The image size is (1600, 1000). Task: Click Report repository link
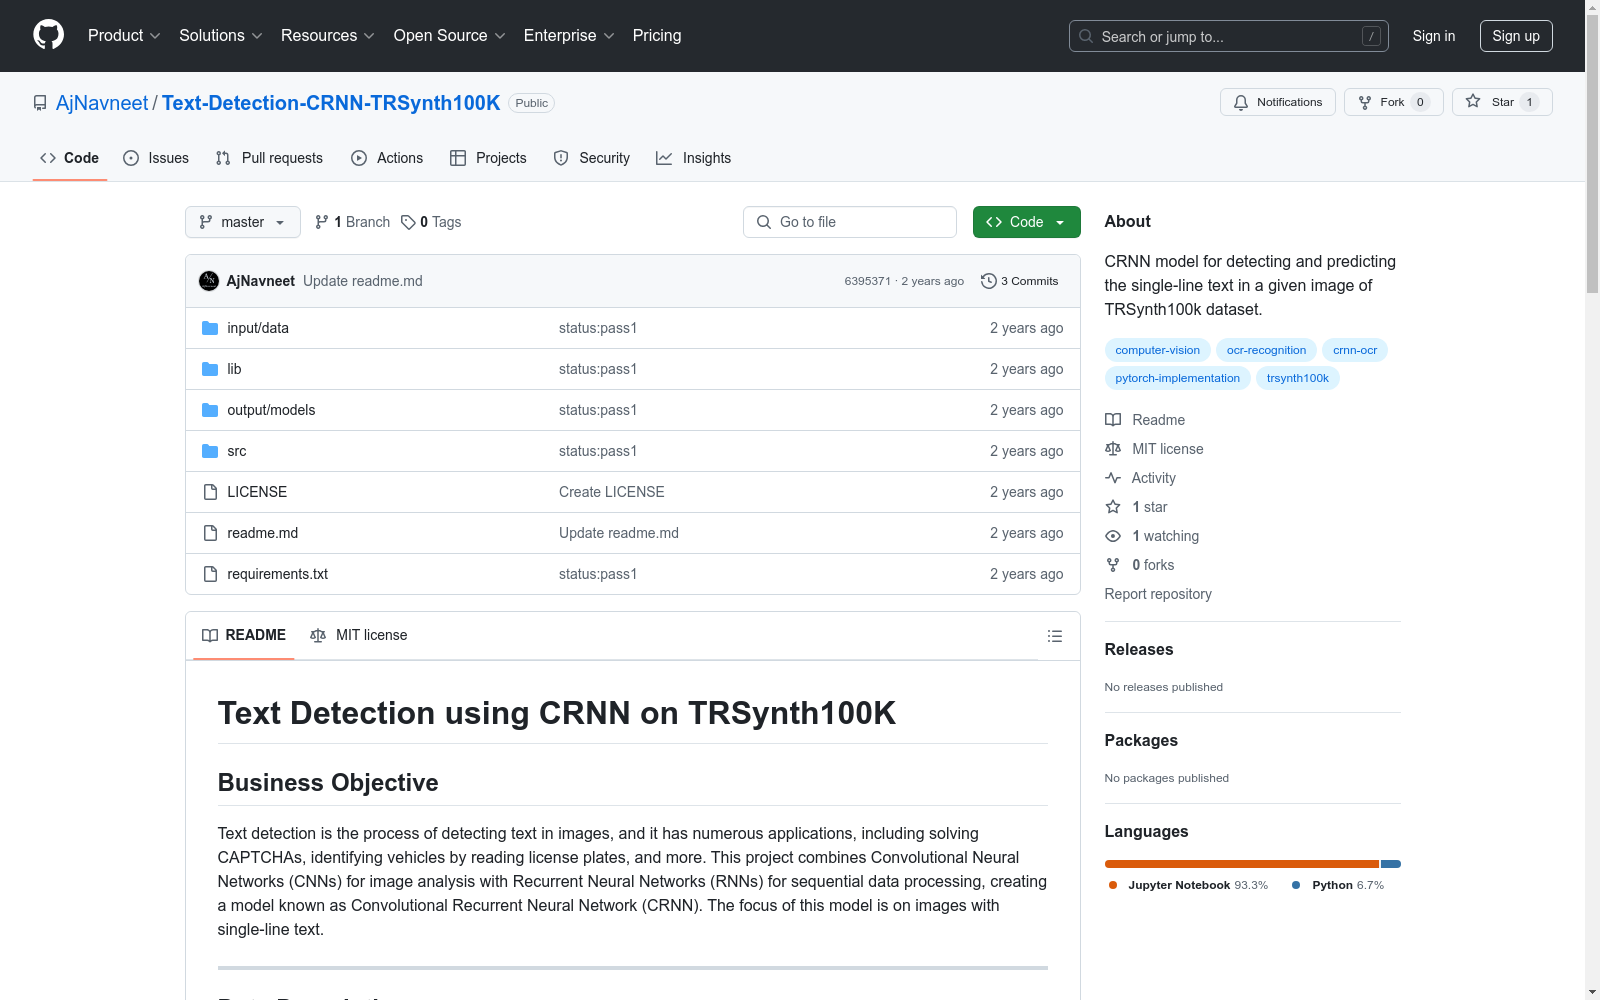[x=1158, y=594]
